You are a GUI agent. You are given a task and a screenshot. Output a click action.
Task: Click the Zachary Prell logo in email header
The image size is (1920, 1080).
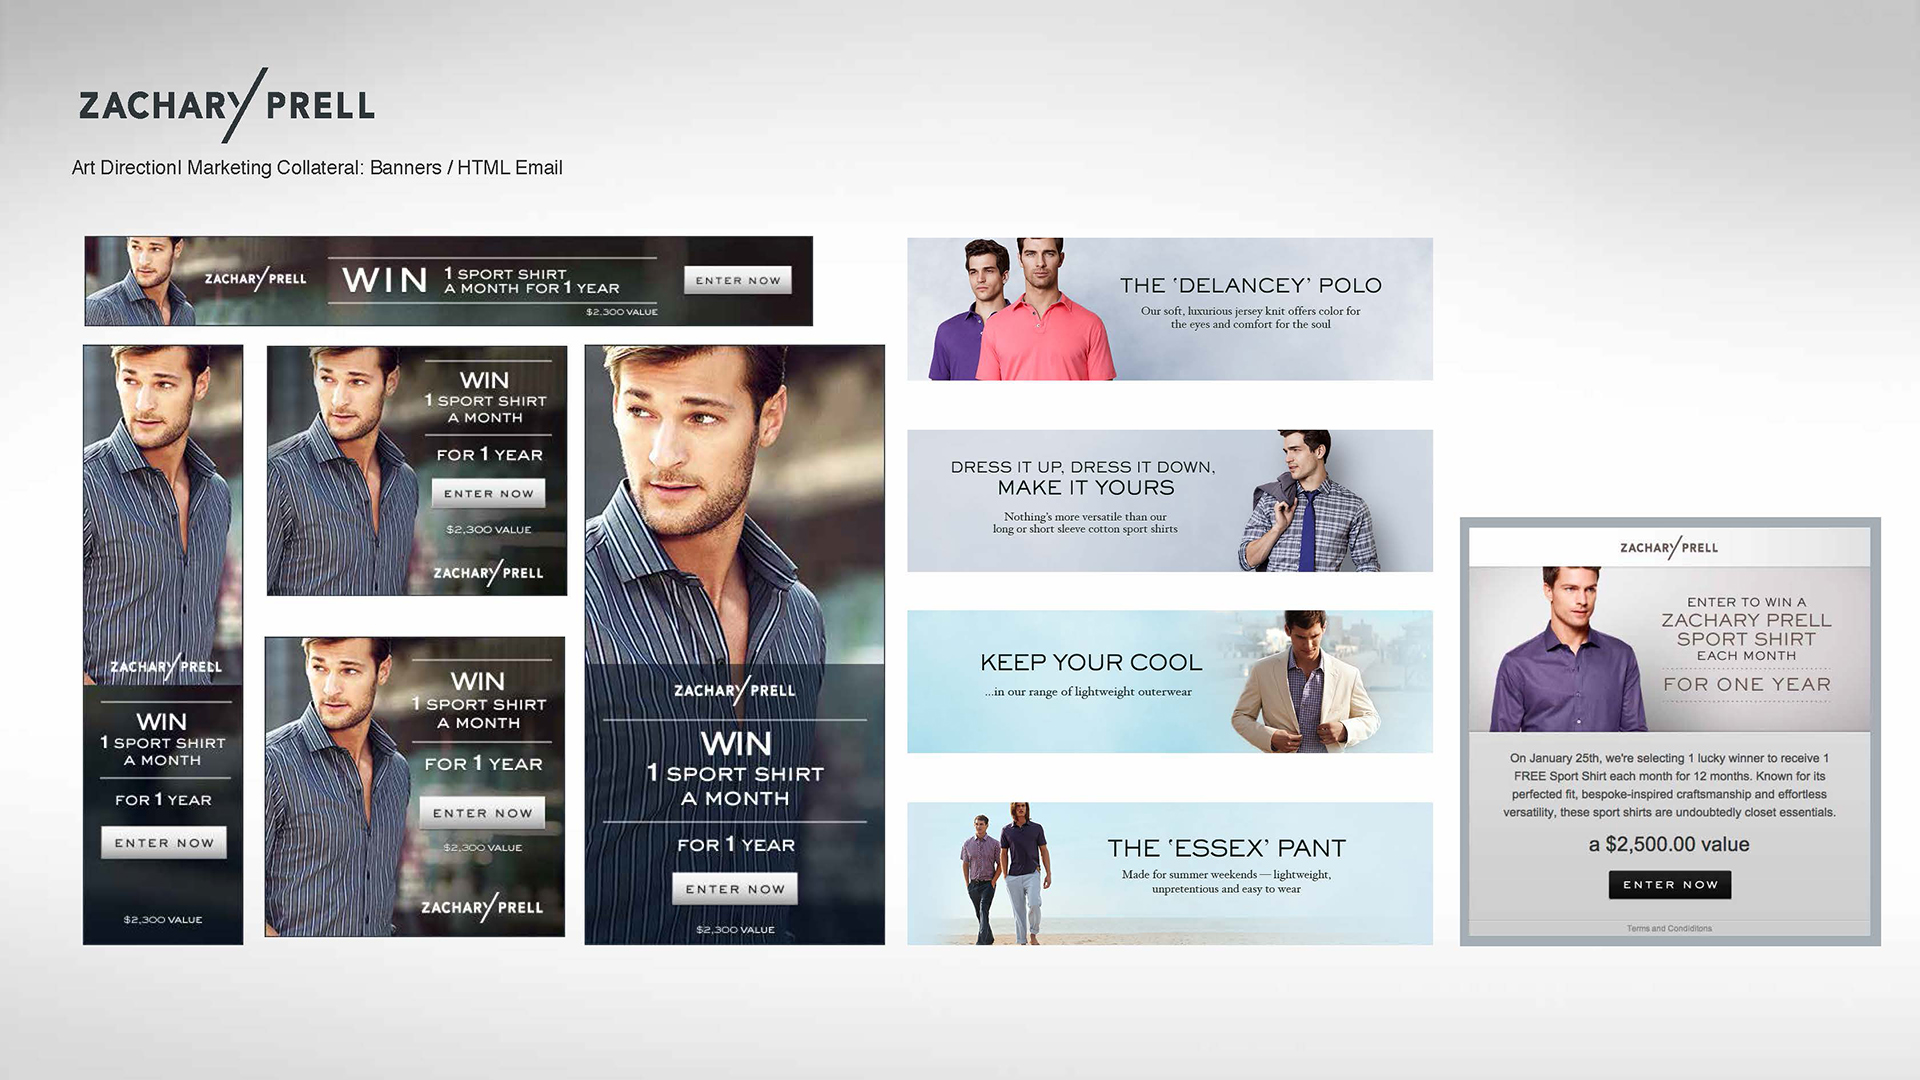[x=1669, y=548]
